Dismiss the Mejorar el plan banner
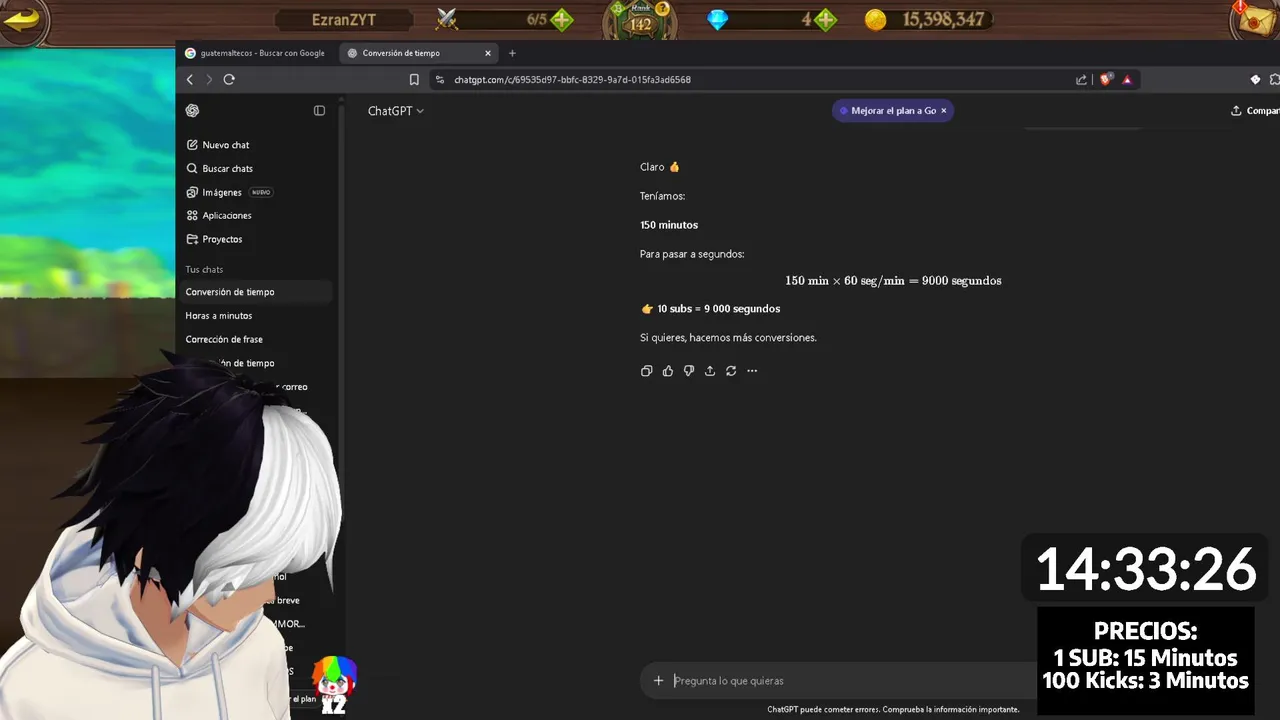Viewport: 1280px width, 720px height. pos(943,111)
